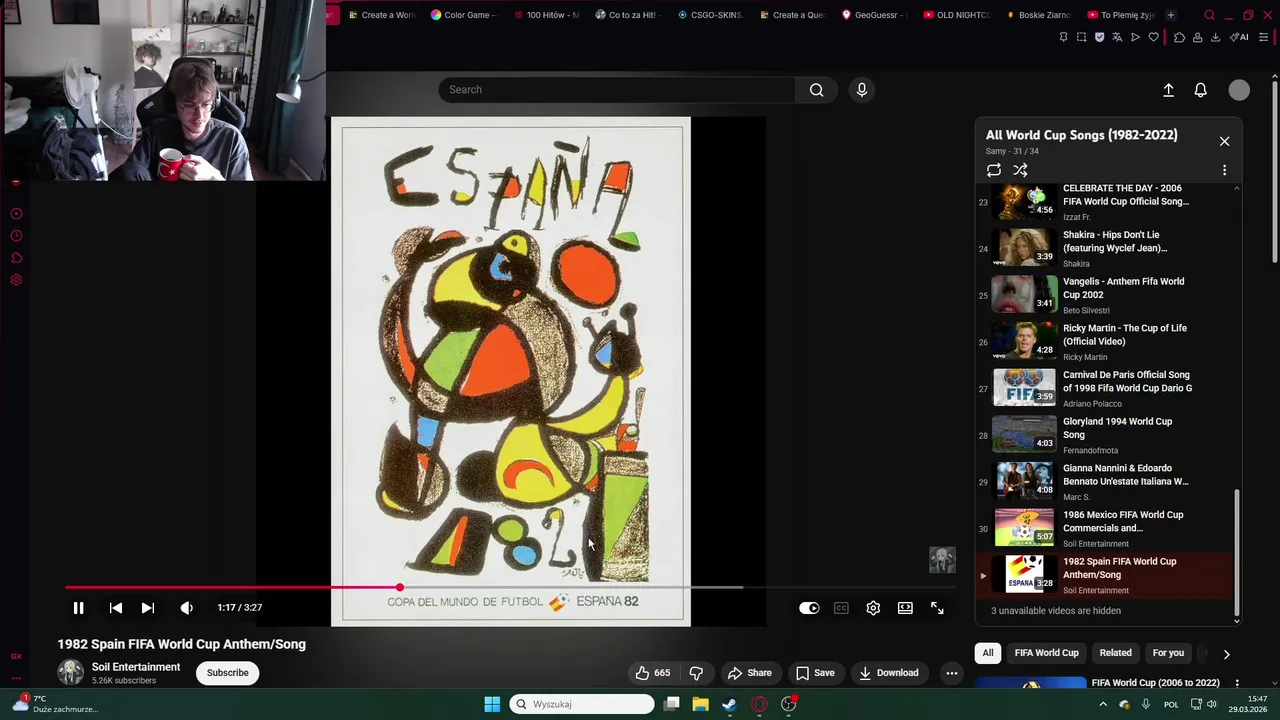
Task: Pause the video with the pause button
Action: (78, 608)
